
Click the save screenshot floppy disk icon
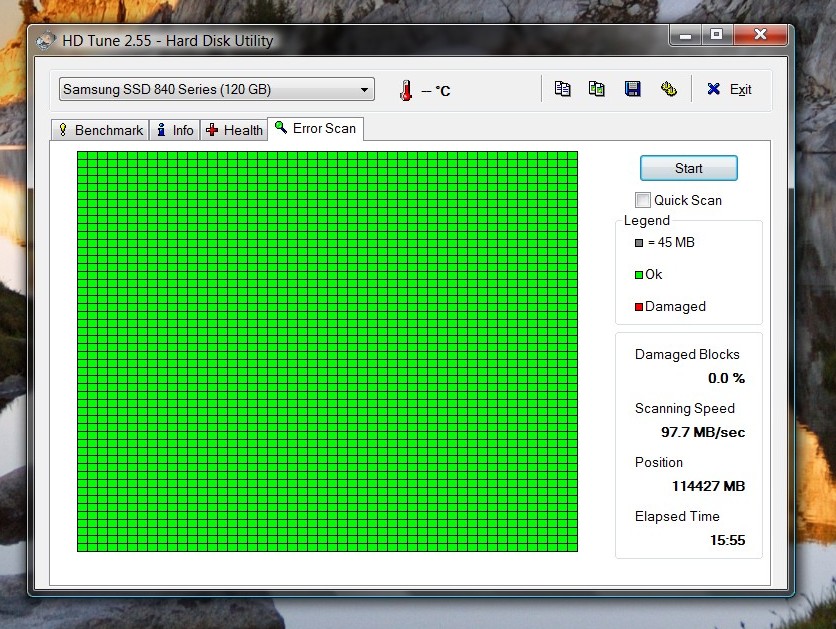coord(632,88)
